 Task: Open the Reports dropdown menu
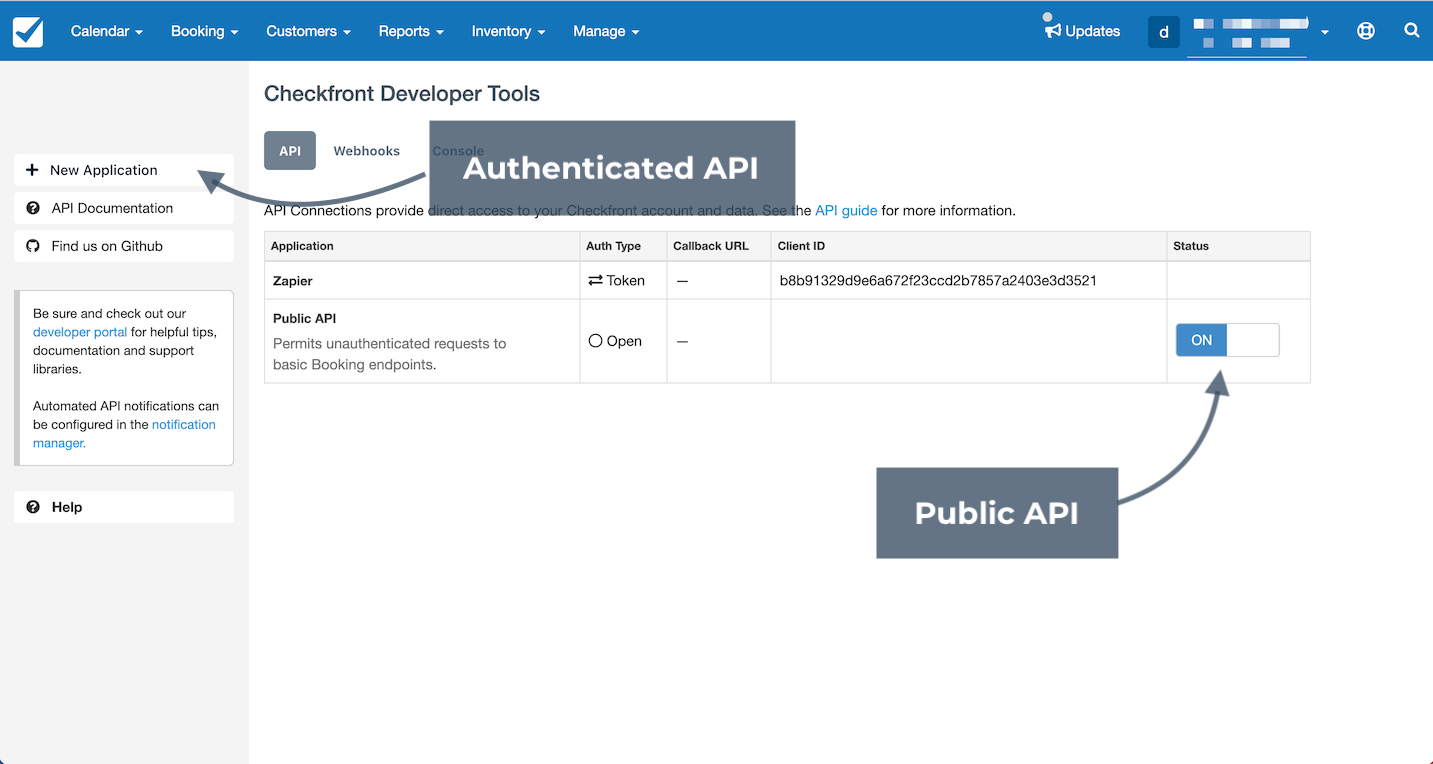point(411,31)
